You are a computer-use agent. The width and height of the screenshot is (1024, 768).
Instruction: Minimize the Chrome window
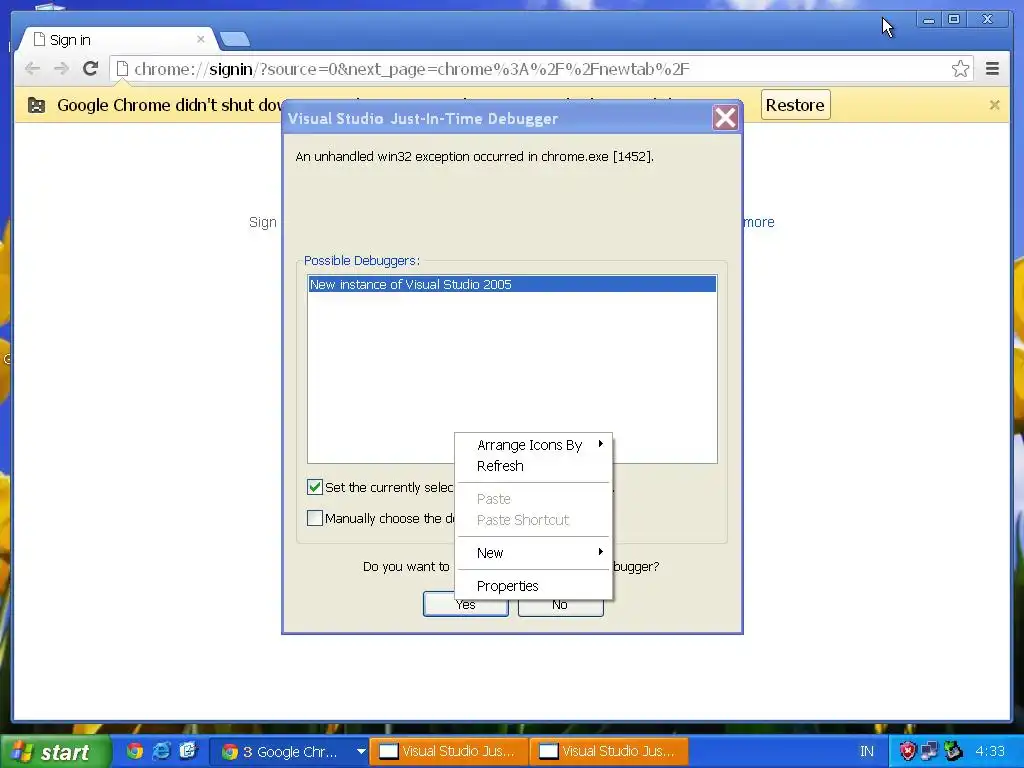tap(928, 20)
